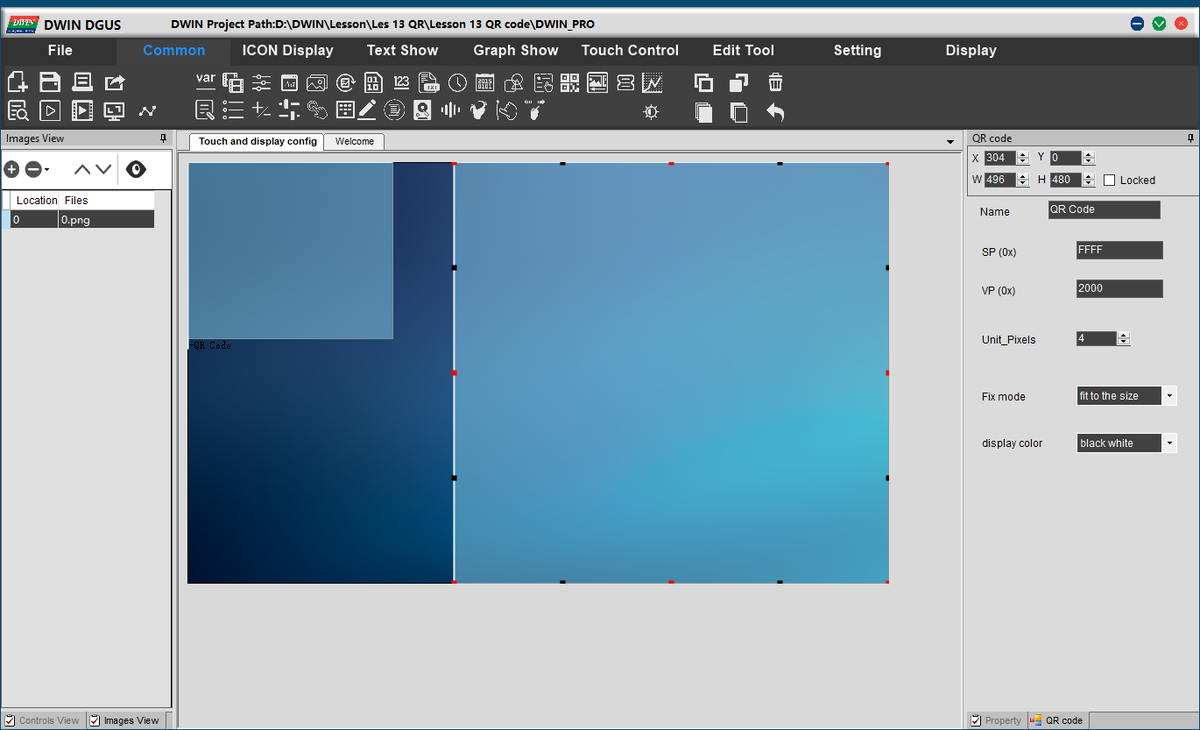
Task: Open the Setting menu
Action: pos(858,50)
